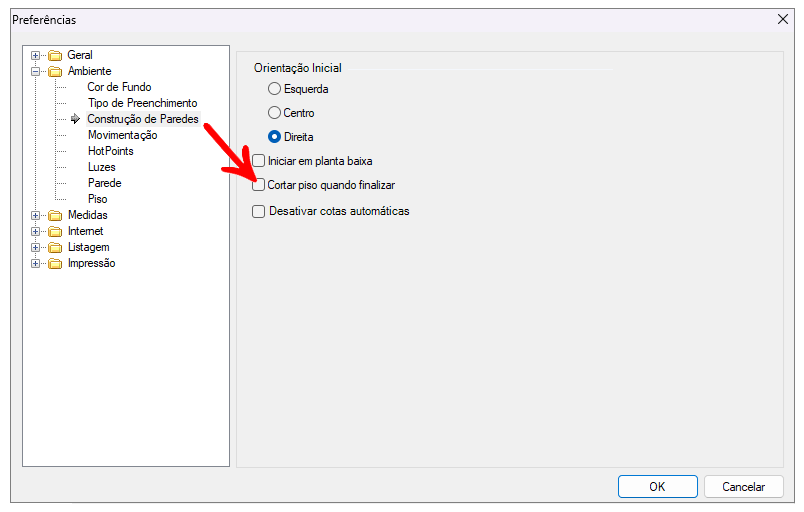
Task: Click the Medidas folder icon
Action: (55, 215)
